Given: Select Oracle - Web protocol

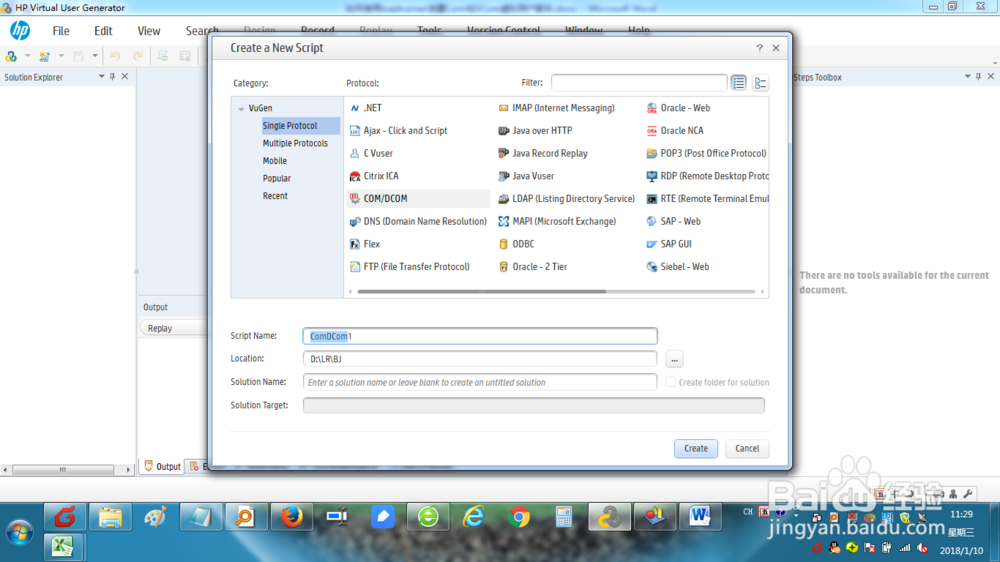Looking at the screenshot, I should 678,108.
